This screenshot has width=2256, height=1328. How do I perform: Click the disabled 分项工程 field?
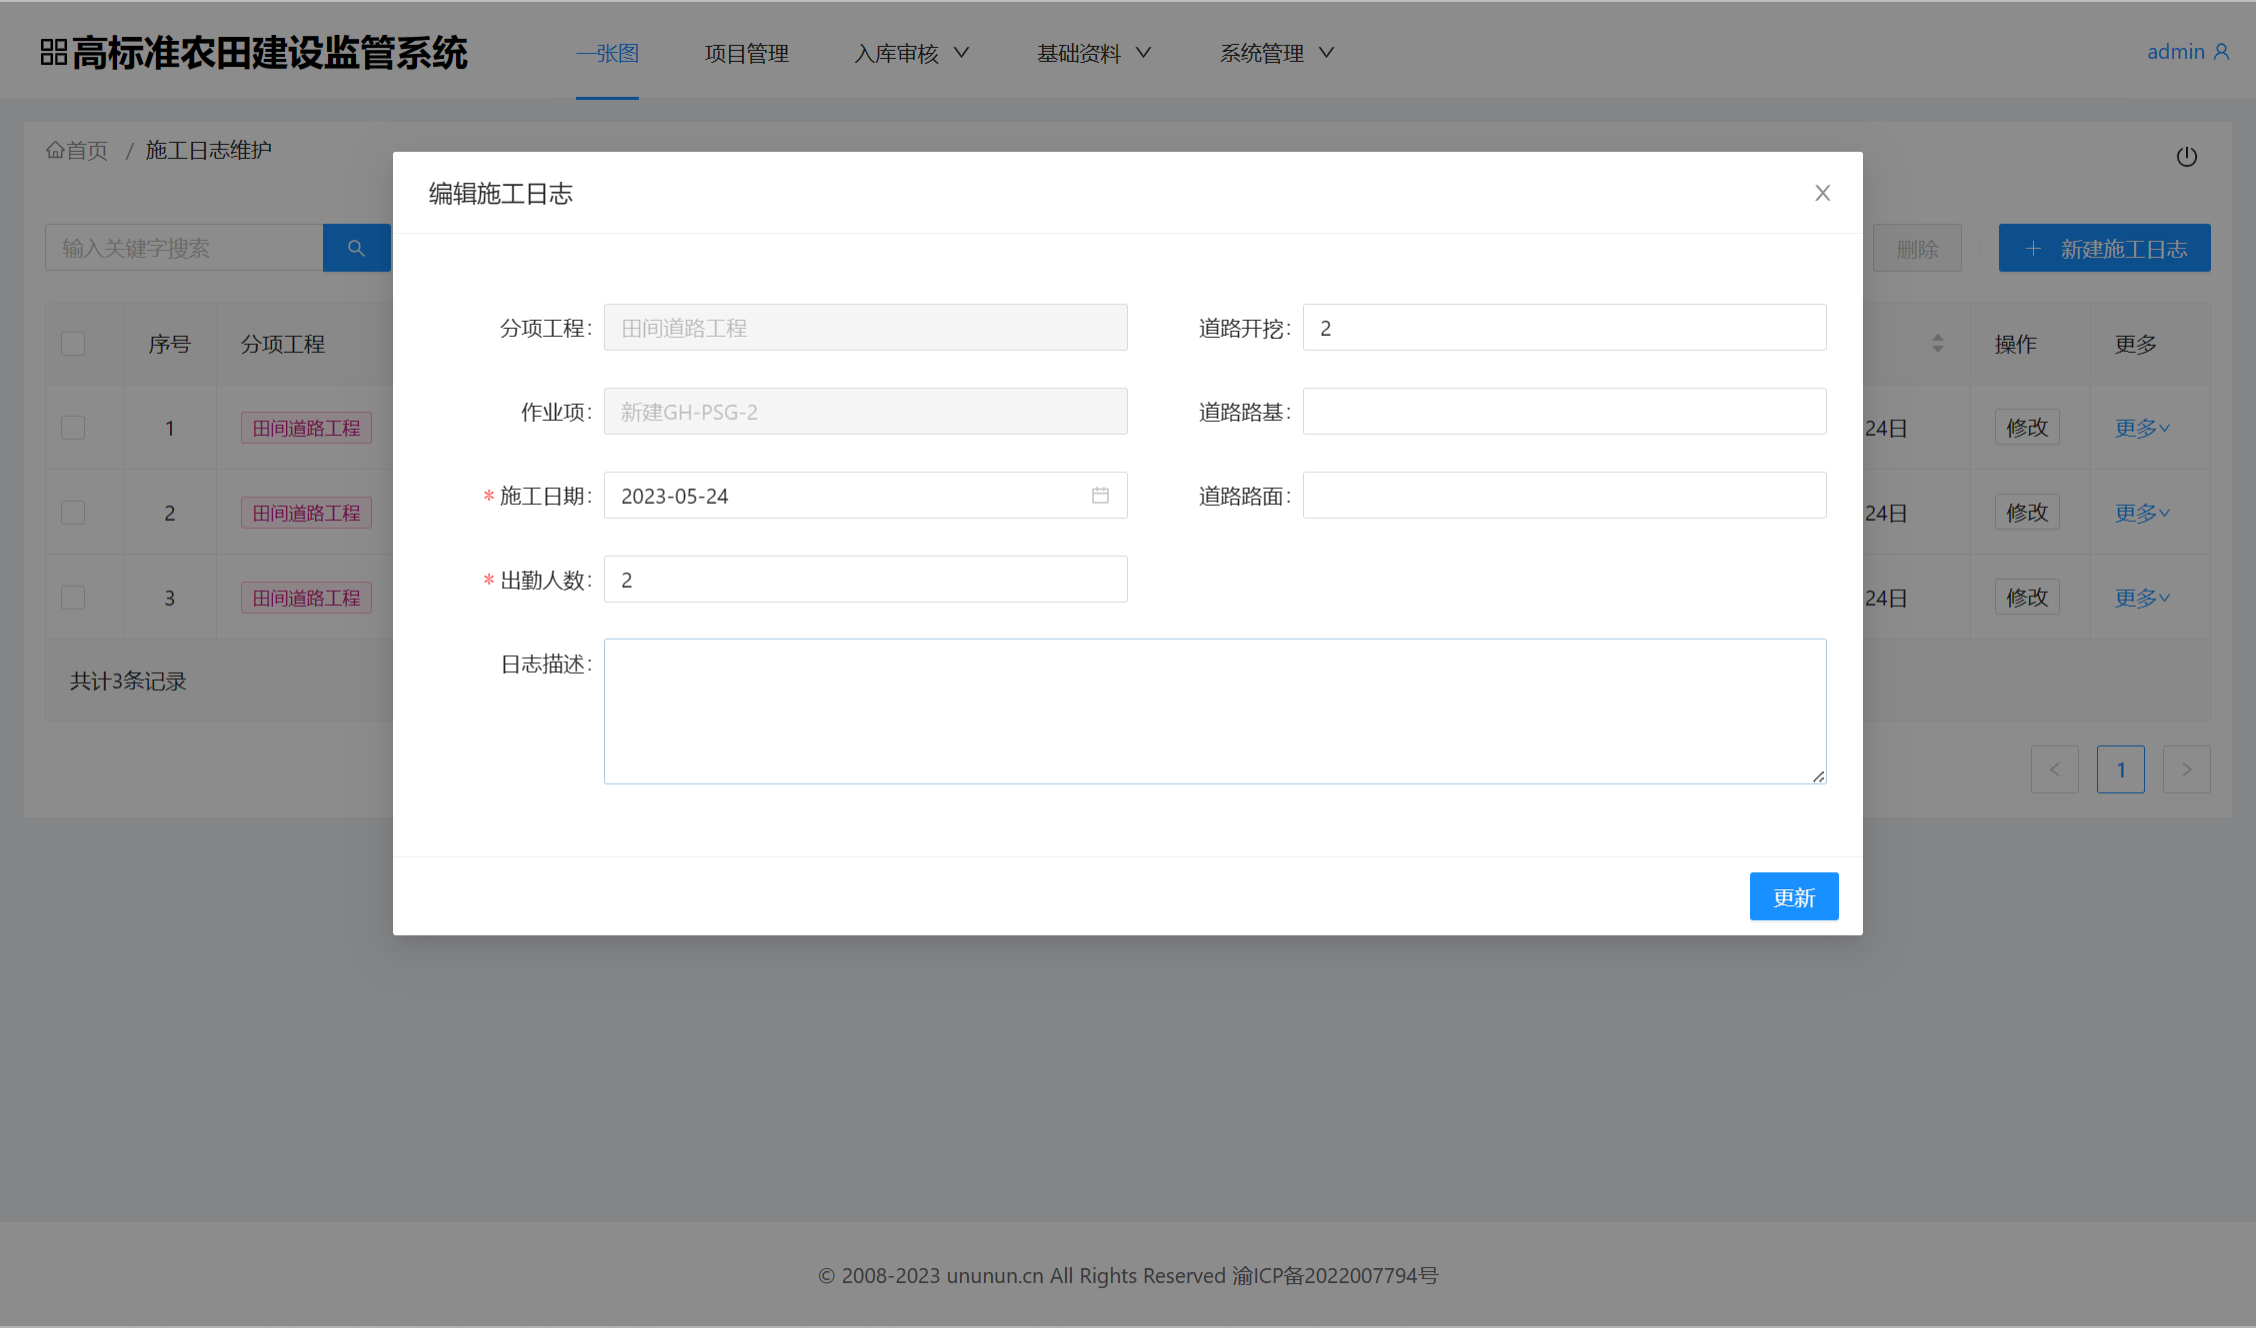tap(865, 328)
